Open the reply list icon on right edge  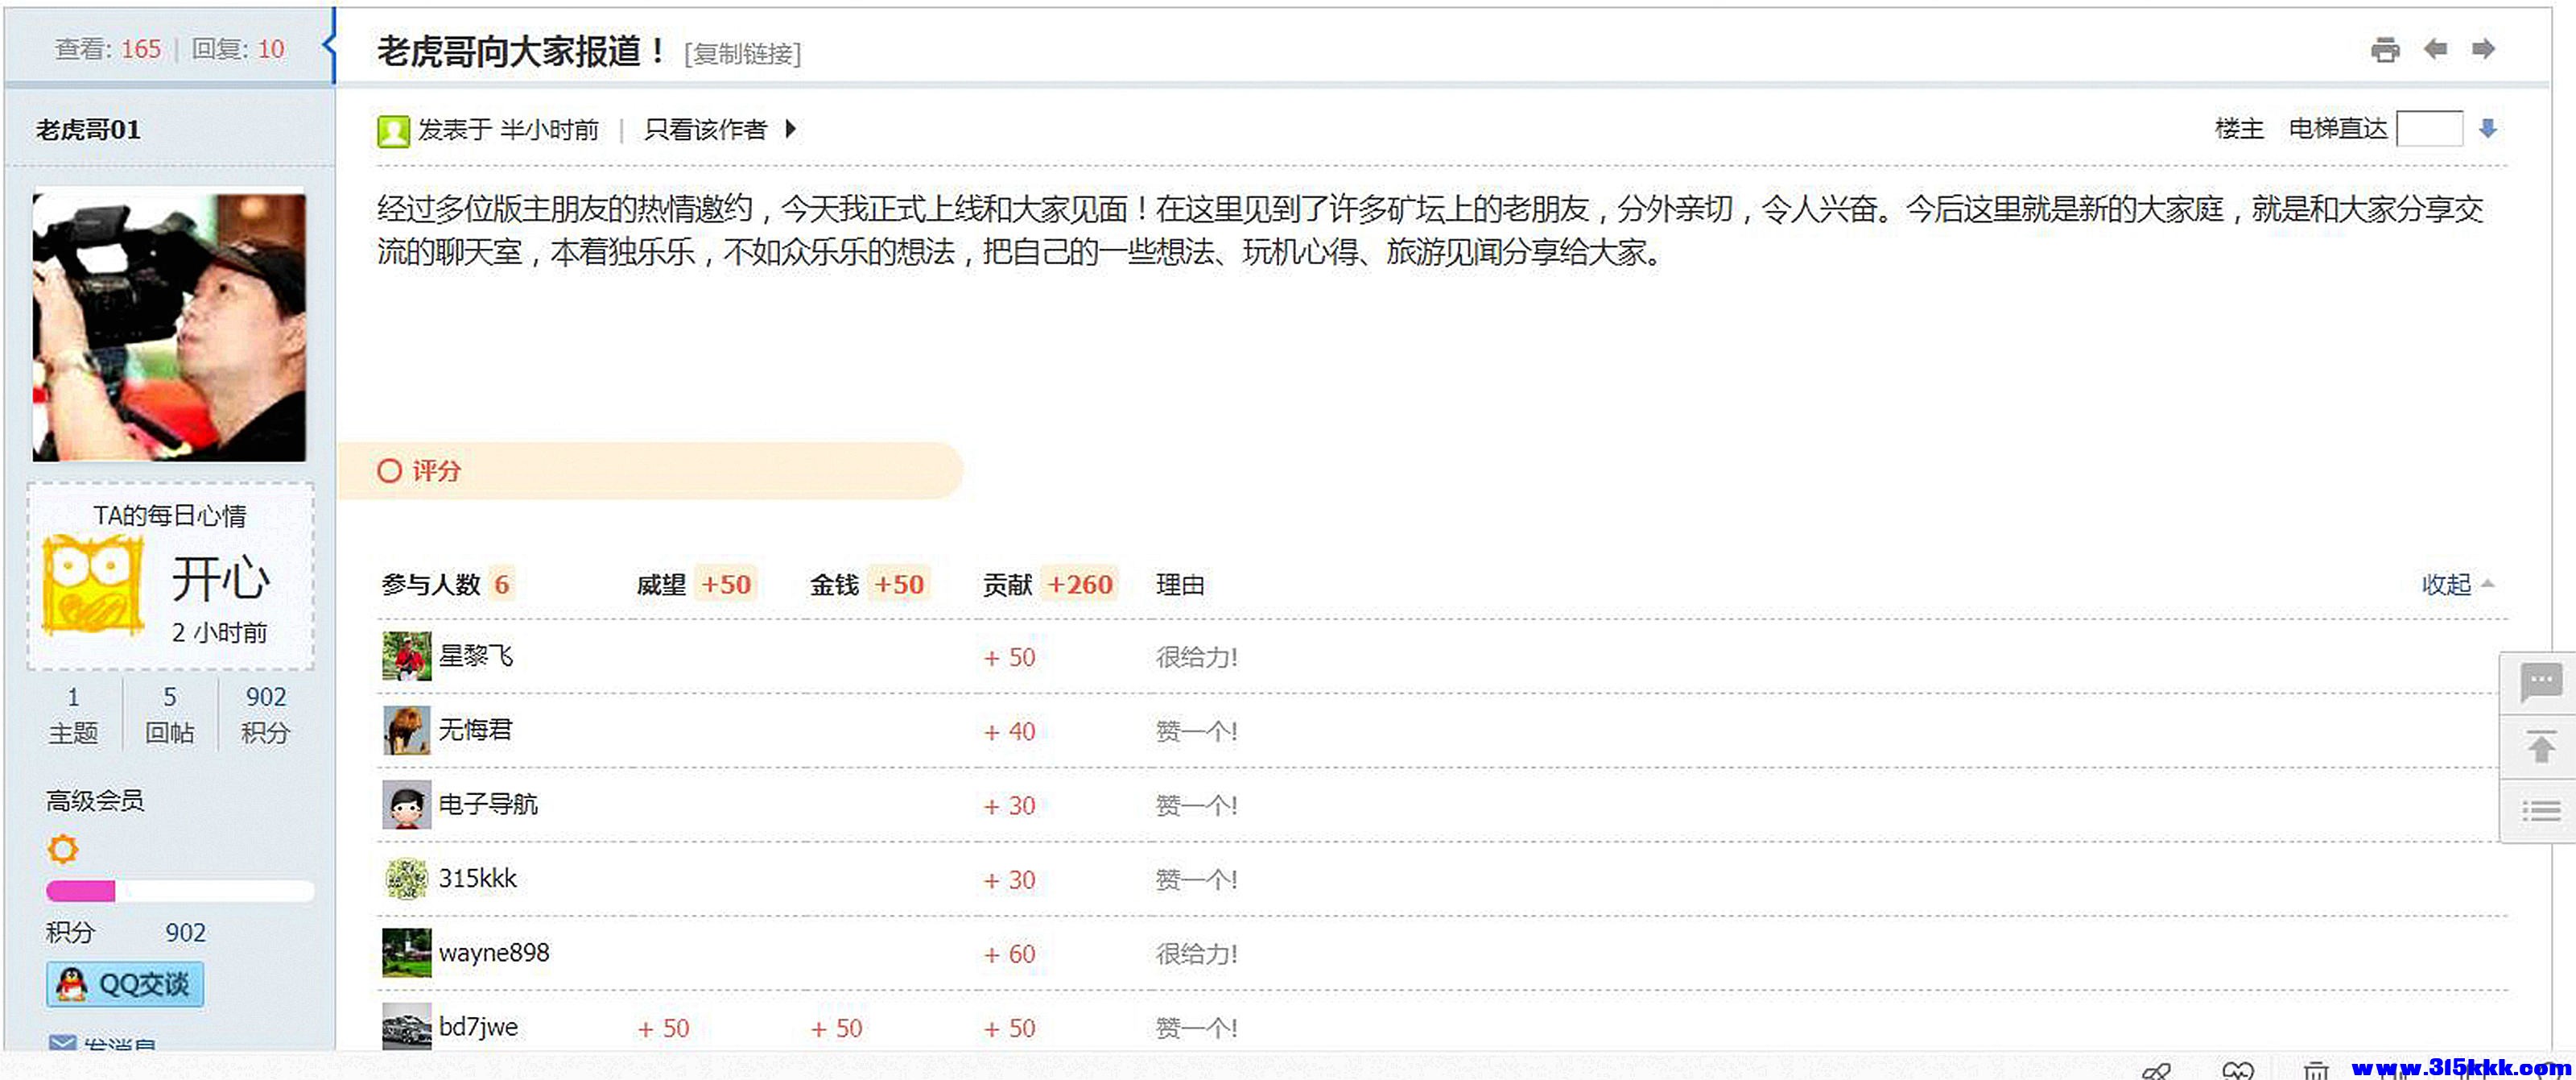point(2541,810)
